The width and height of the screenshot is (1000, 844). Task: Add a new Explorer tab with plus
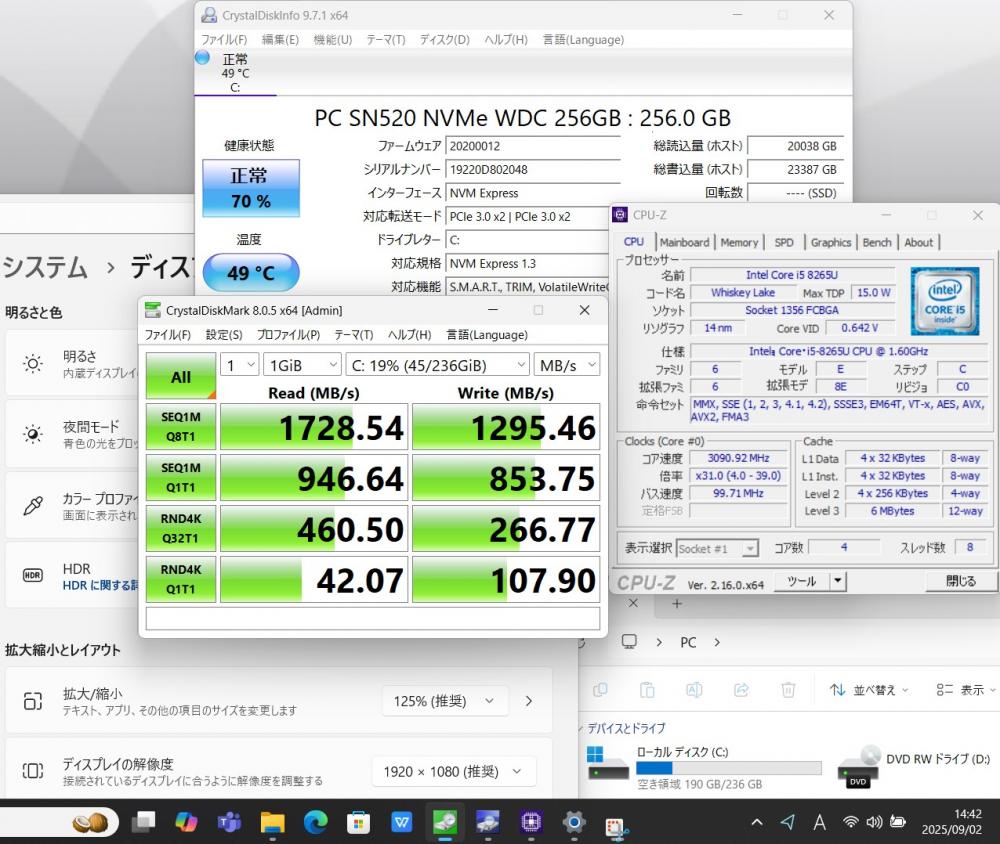[x=677, y=603]
